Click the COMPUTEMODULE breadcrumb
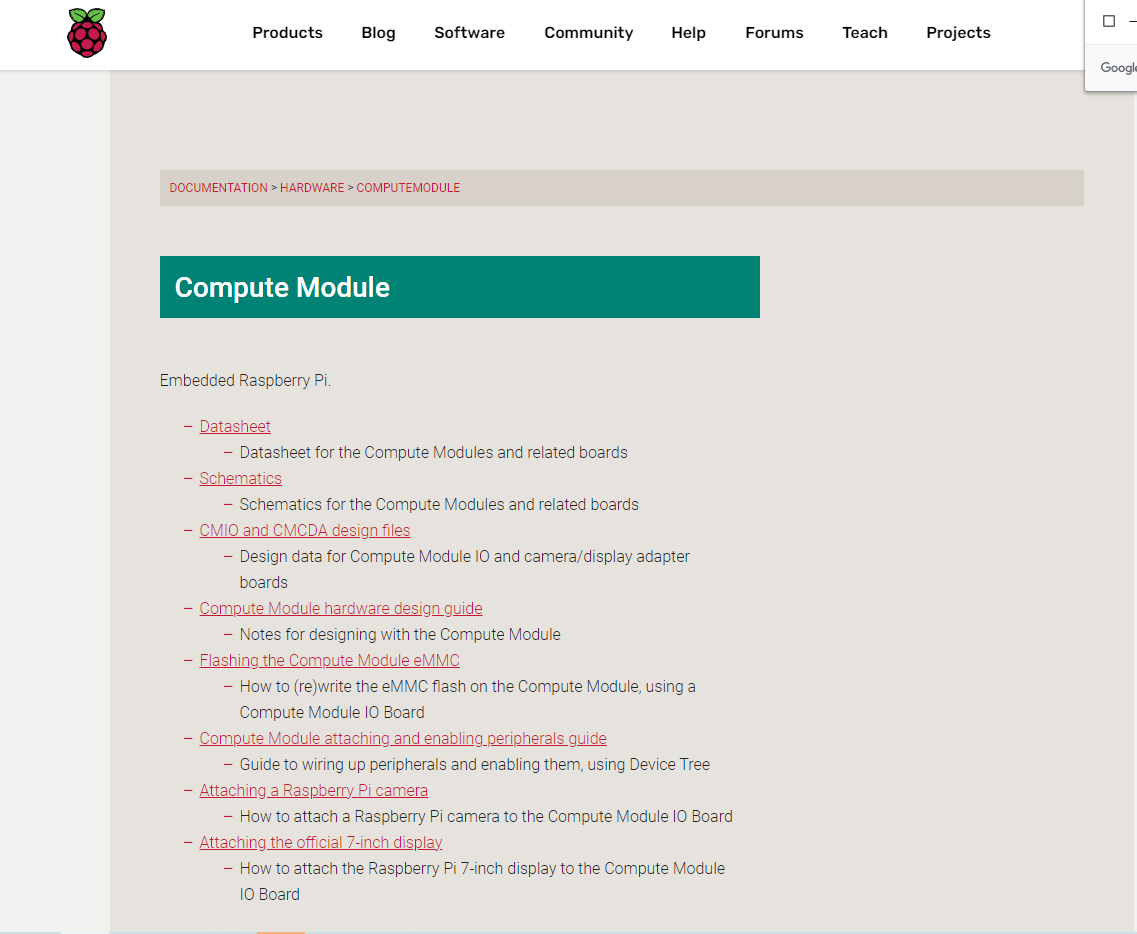This screenshot has width=1137, height=934. coord(408,188)
